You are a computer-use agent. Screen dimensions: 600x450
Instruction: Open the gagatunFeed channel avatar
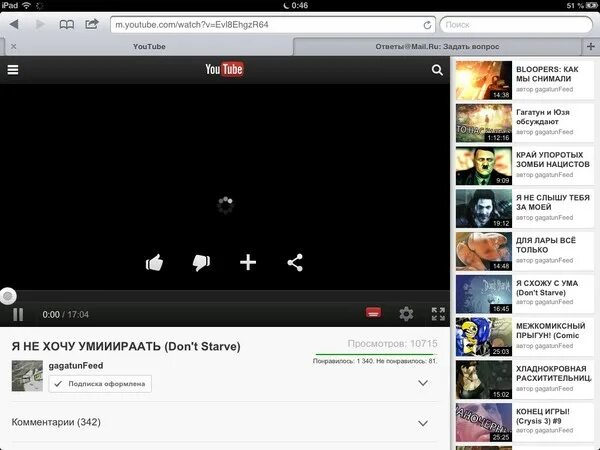(x=27, y=376)
